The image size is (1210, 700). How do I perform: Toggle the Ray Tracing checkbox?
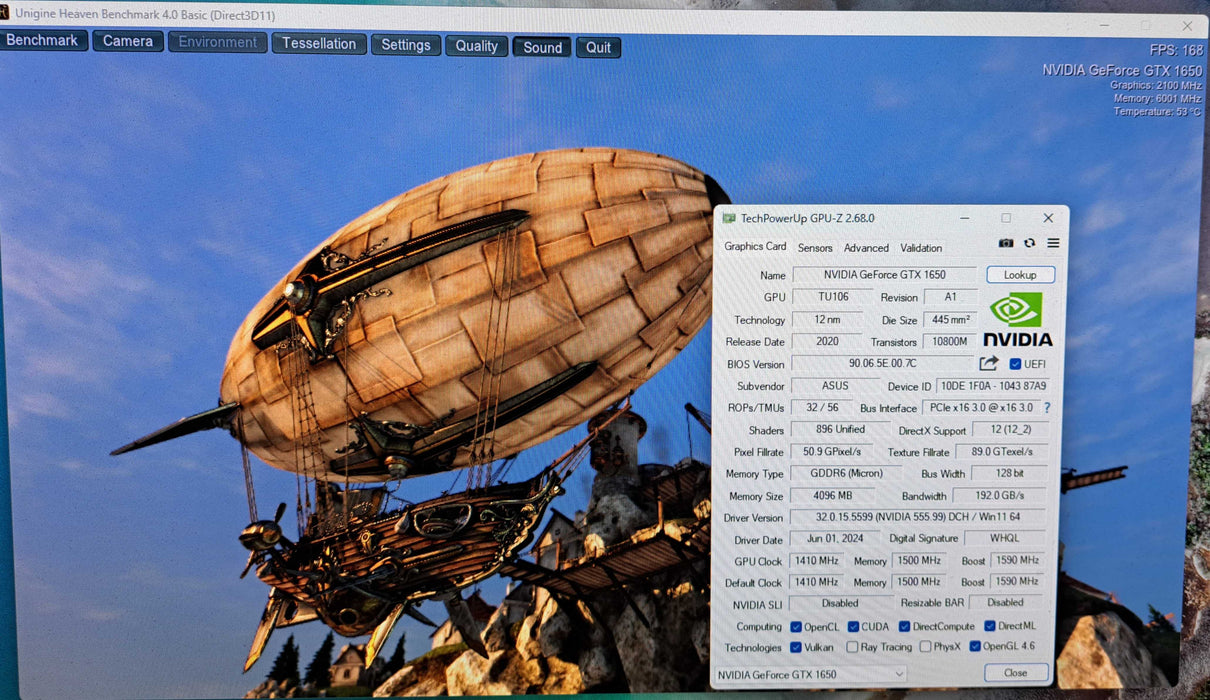(x=852, y=647)
